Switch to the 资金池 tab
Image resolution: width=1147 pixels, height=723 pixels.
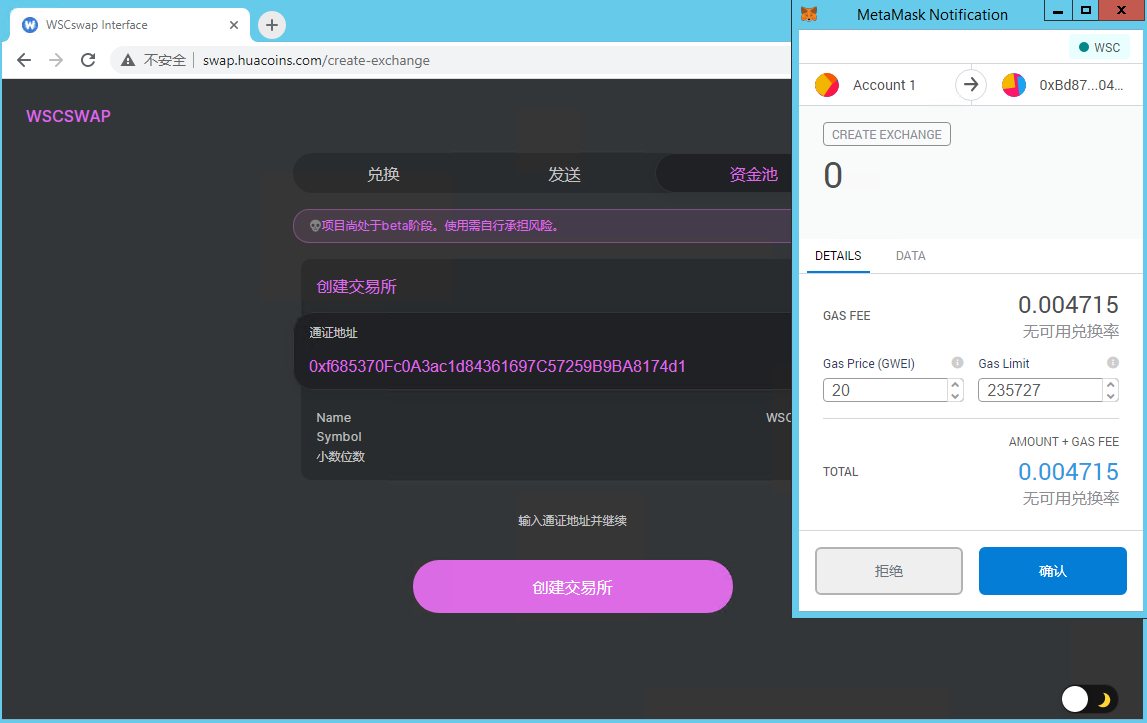[x=753, y=174]
